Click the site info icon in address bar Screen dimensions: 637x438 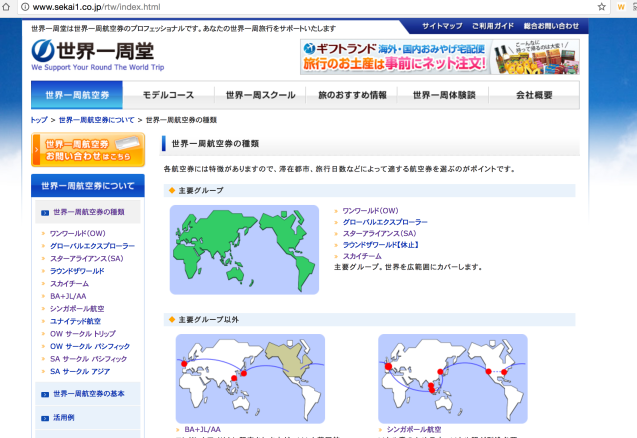coord(25,7)
